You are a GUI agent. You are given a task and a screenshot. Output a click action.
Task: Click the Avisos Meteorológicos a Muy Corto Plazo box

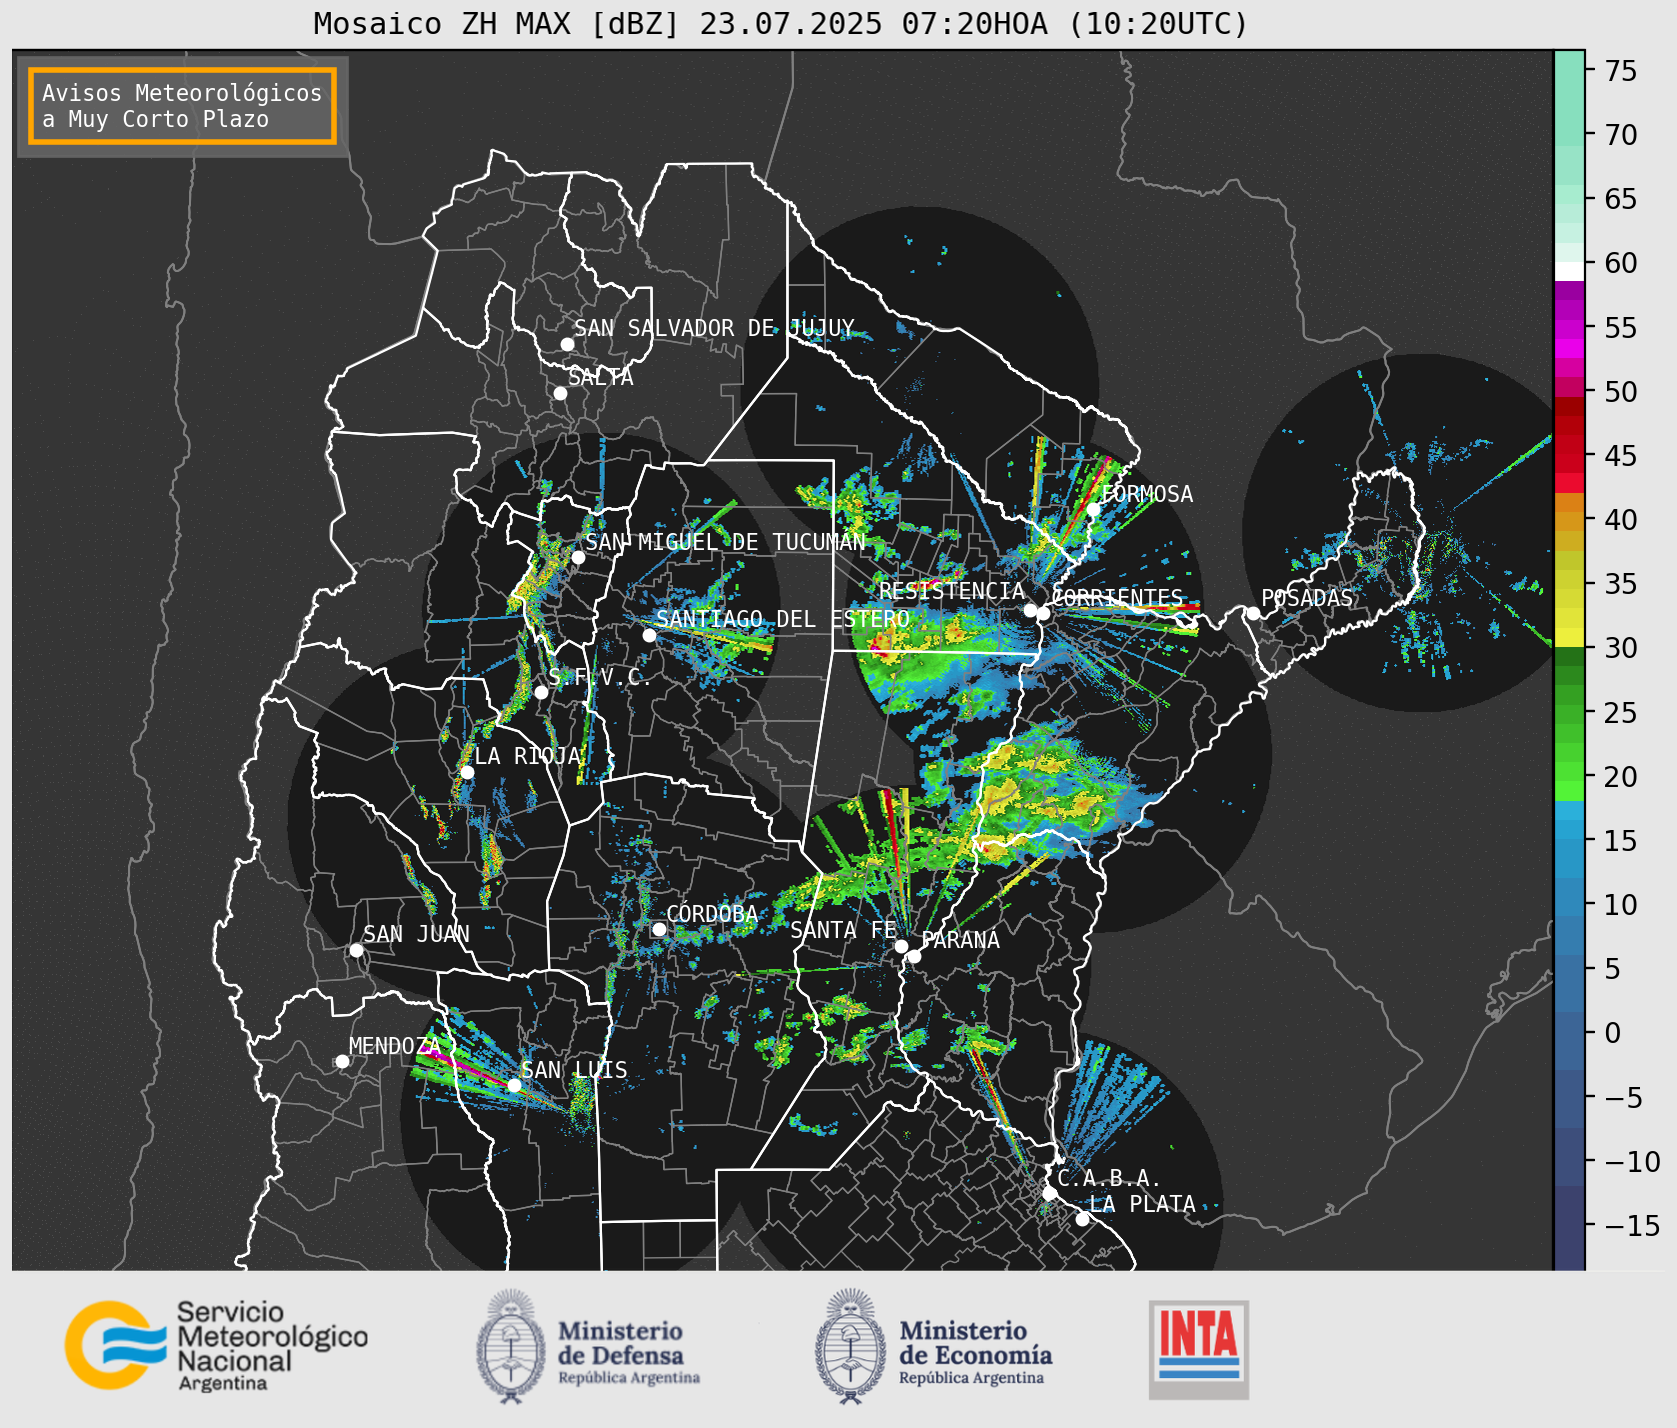pyautogui.click(x=182, y=106)
